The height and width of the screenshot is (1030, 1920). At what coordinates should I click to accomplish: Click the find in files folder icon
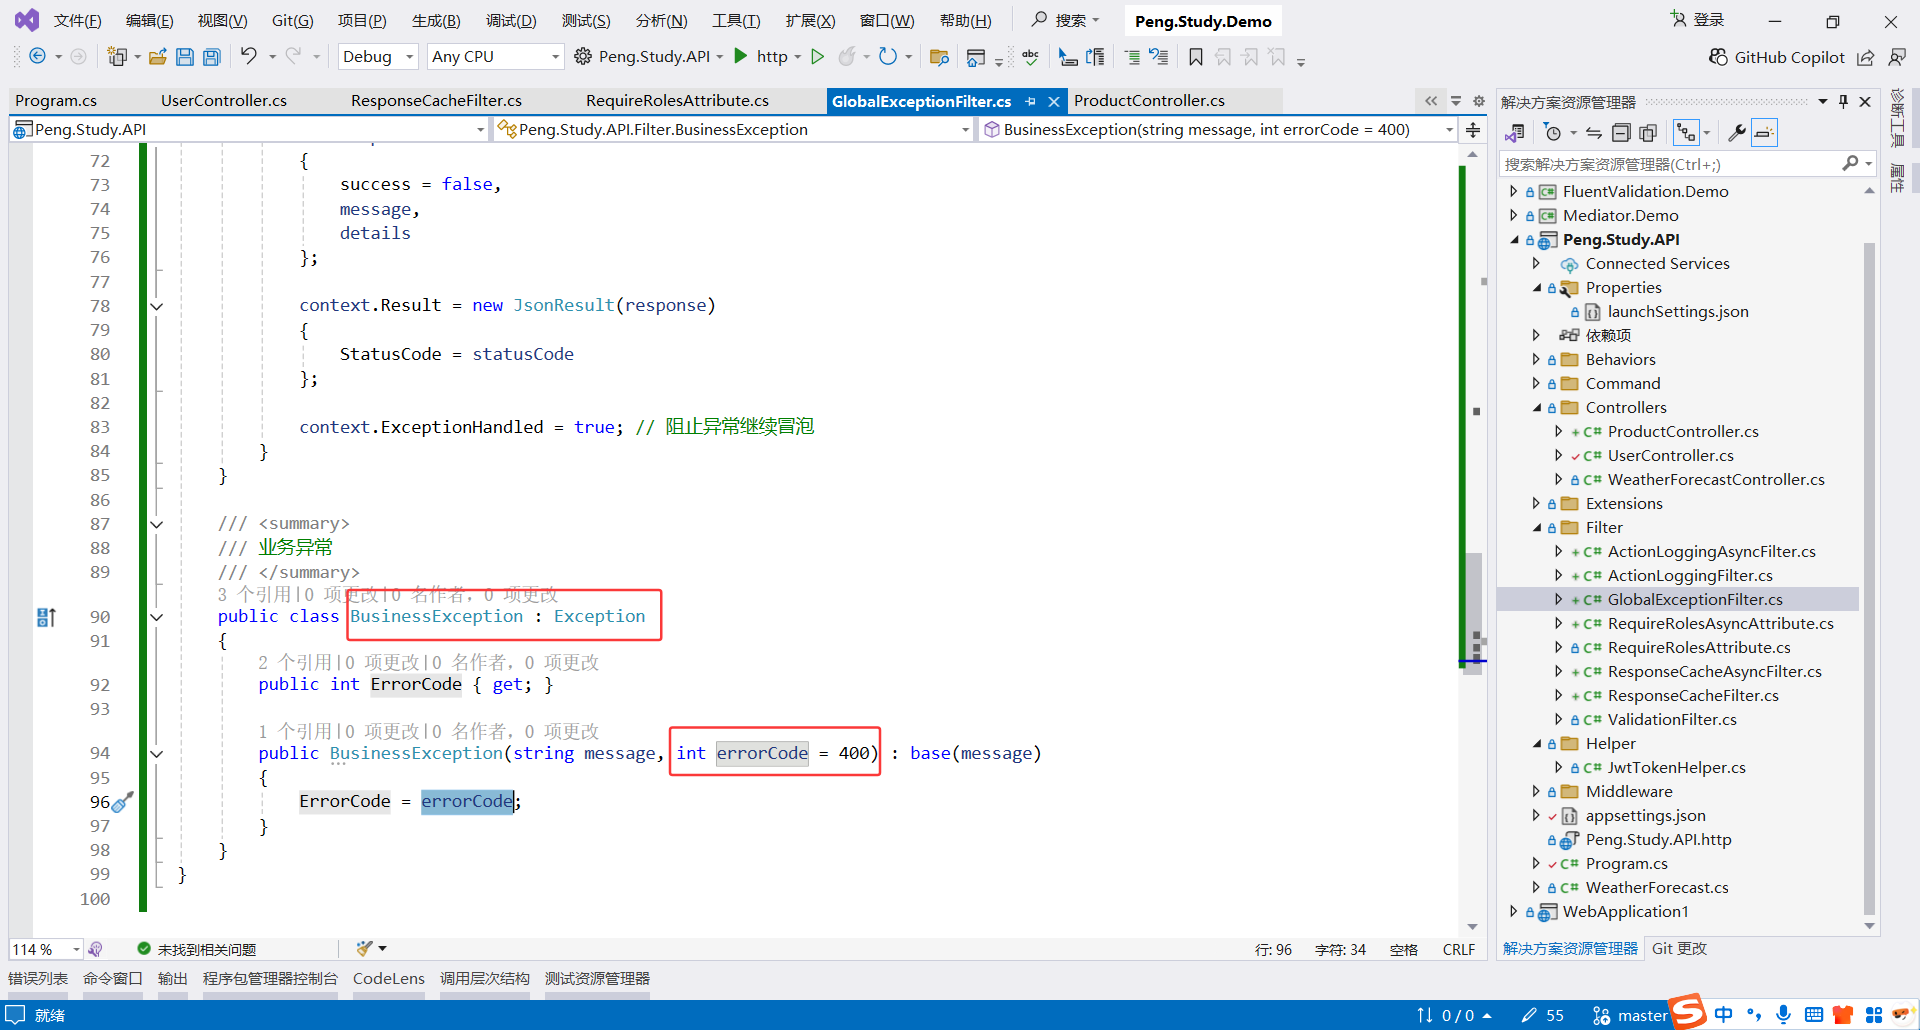(x=939, y=57)
